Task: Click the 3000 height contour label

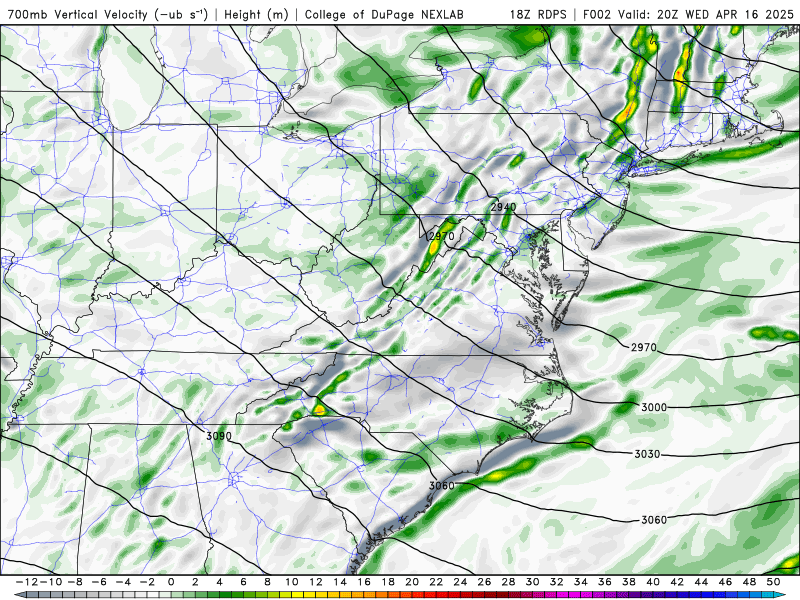Action: 654,407
